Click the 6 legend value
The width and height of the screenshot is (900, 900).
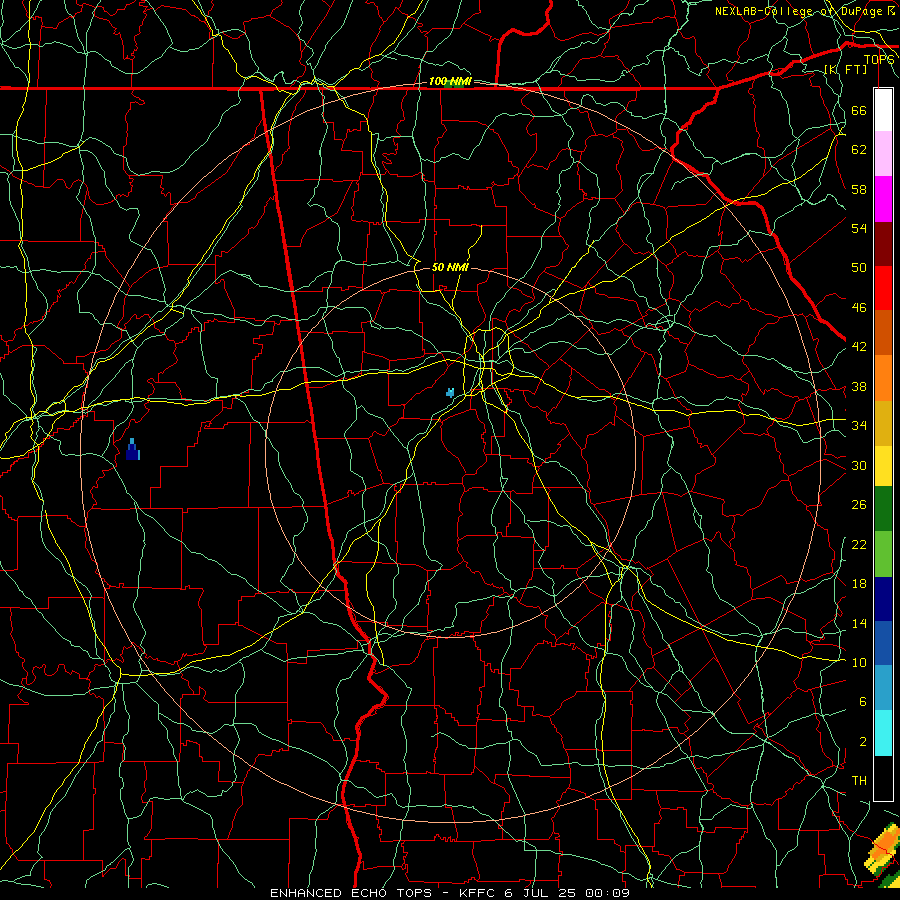862,702
